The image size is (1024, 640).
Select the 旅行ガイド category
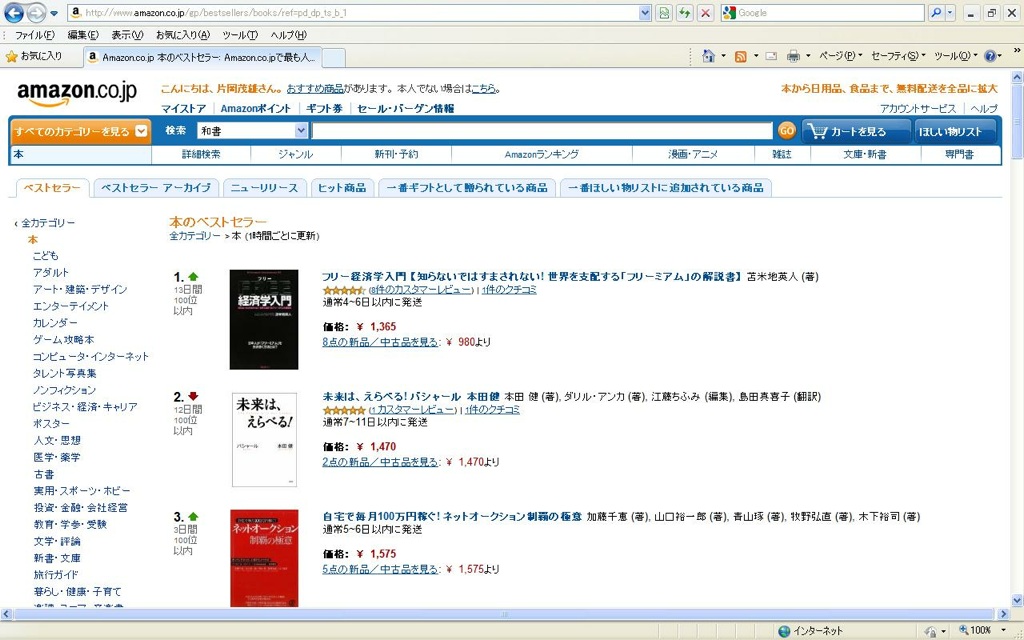(x=56, y=575)
